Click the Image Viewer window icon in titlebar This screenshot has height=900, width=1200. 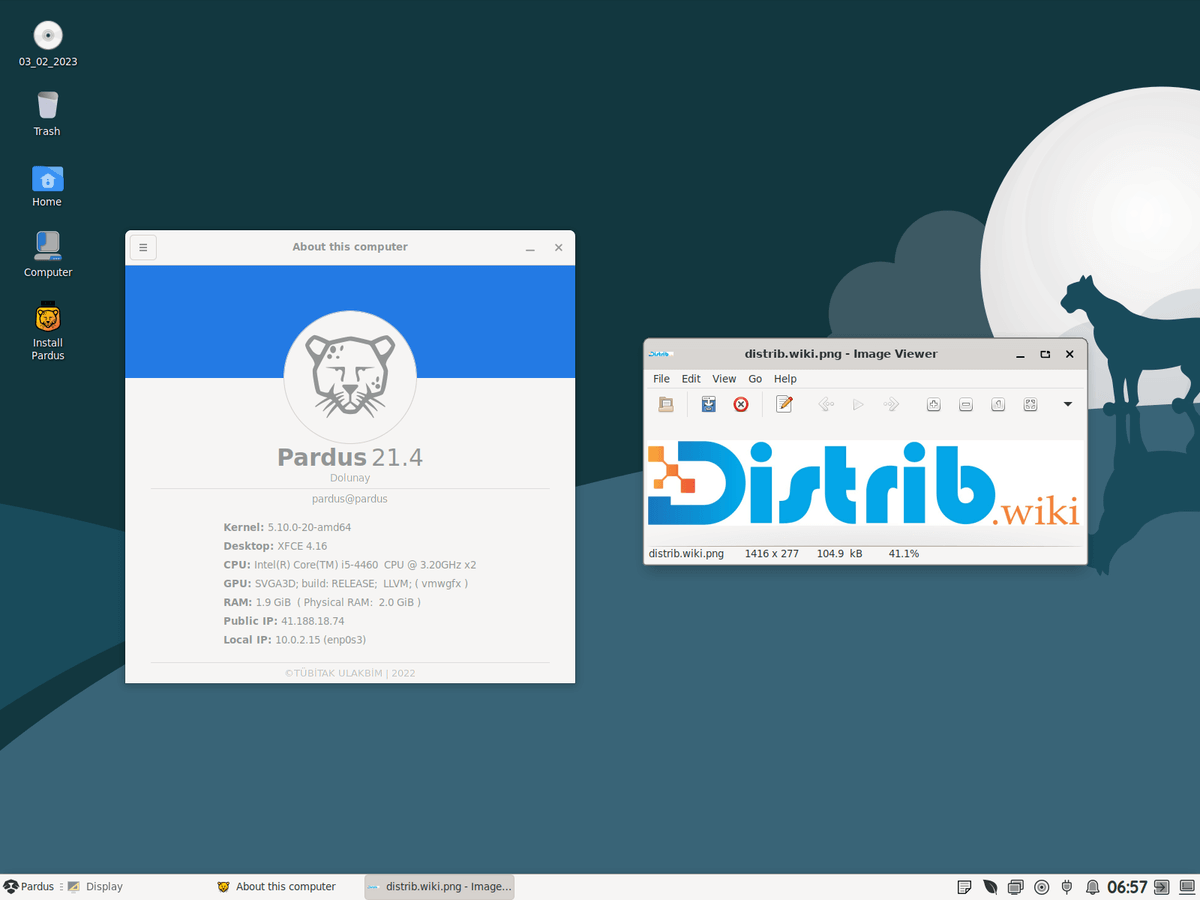point(660,354)
